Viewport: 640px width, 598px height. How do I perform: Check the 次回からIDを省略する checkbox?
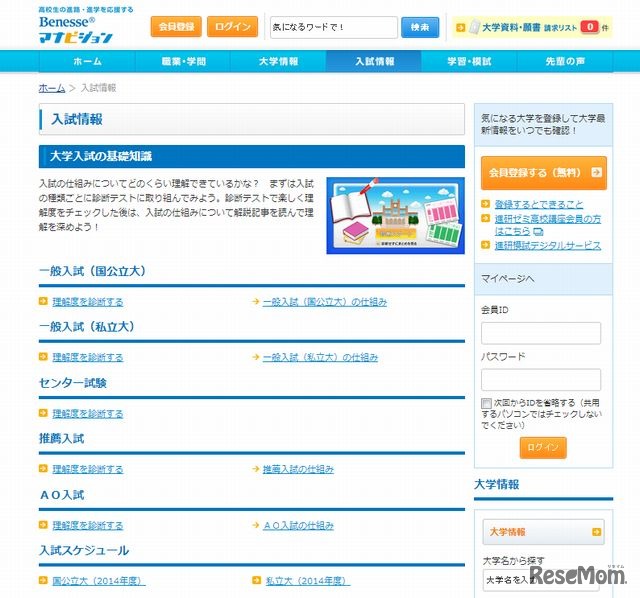click(x=486, y=403)
